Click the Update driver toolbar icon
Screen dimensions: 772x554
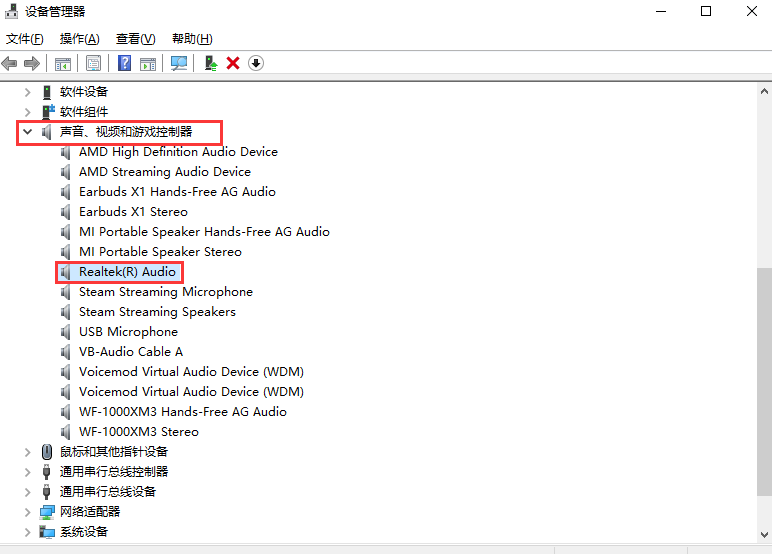[x=210, y=63]
